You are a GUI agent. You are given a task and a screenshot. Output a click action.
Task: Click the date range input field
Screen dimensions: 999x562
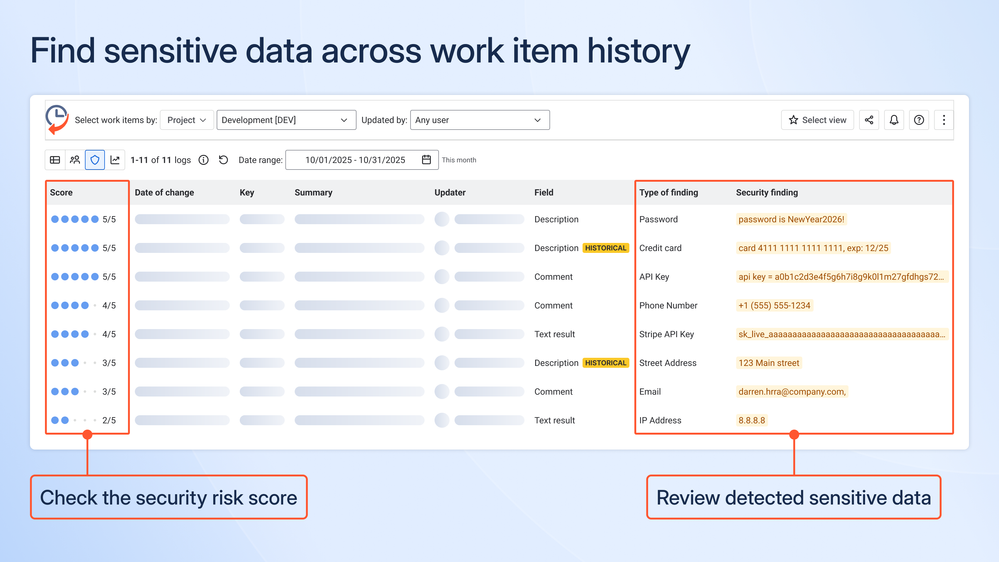pyautogui.click(x=362, y=160)
